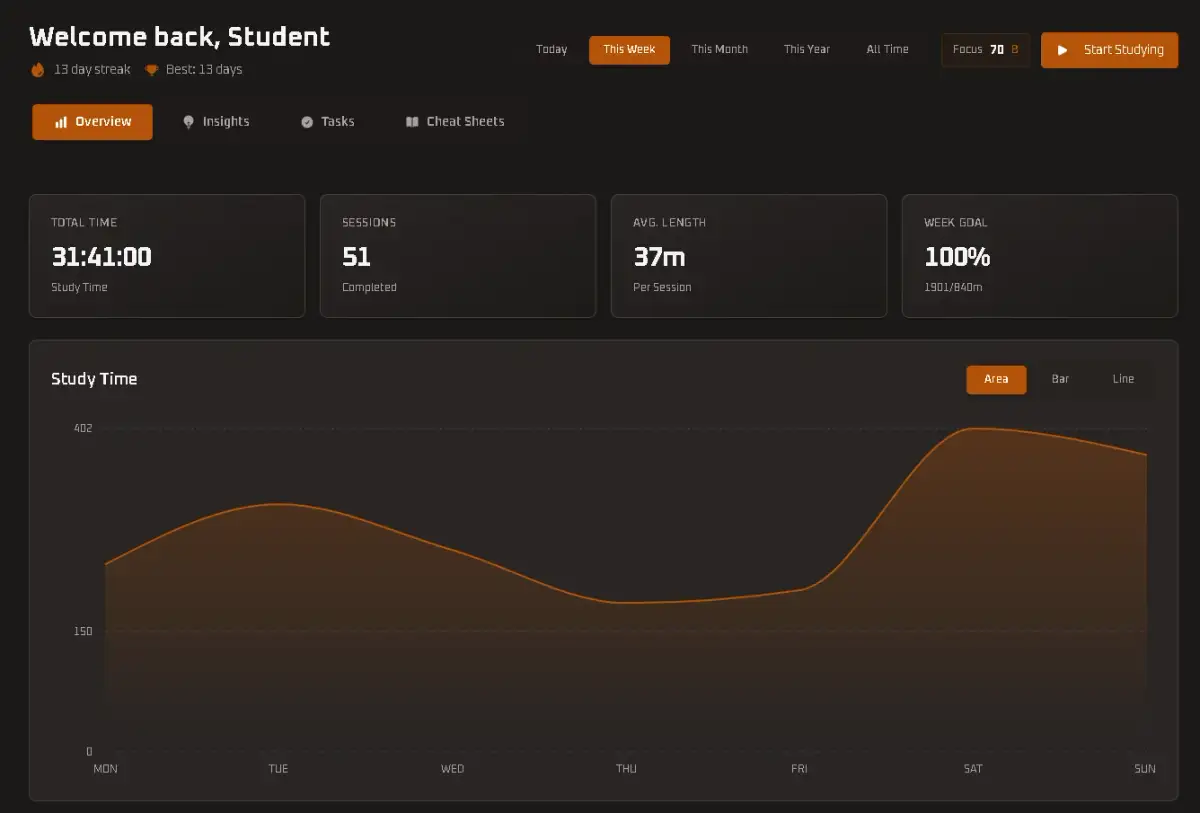Select the All Time filter
Image resolution: width=1200 pixels, height=813 pixels.
887,49
